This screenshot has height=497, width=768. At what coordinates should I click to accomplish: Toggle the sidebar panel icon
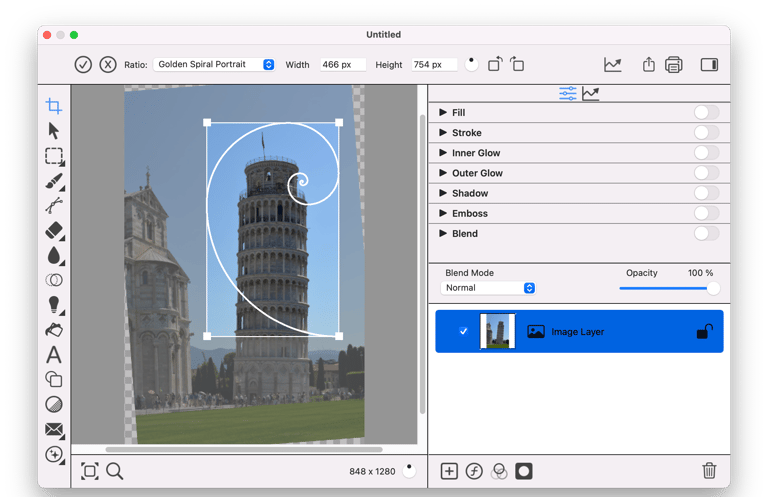click(709, 65)
